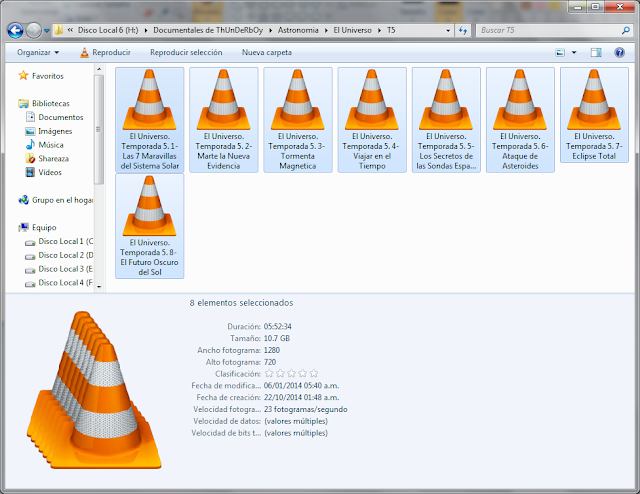Image resolution: width=640 pixels, height=494 pixels.
Task: Select Eclipse Total video file
Action: tap(594, 115)
